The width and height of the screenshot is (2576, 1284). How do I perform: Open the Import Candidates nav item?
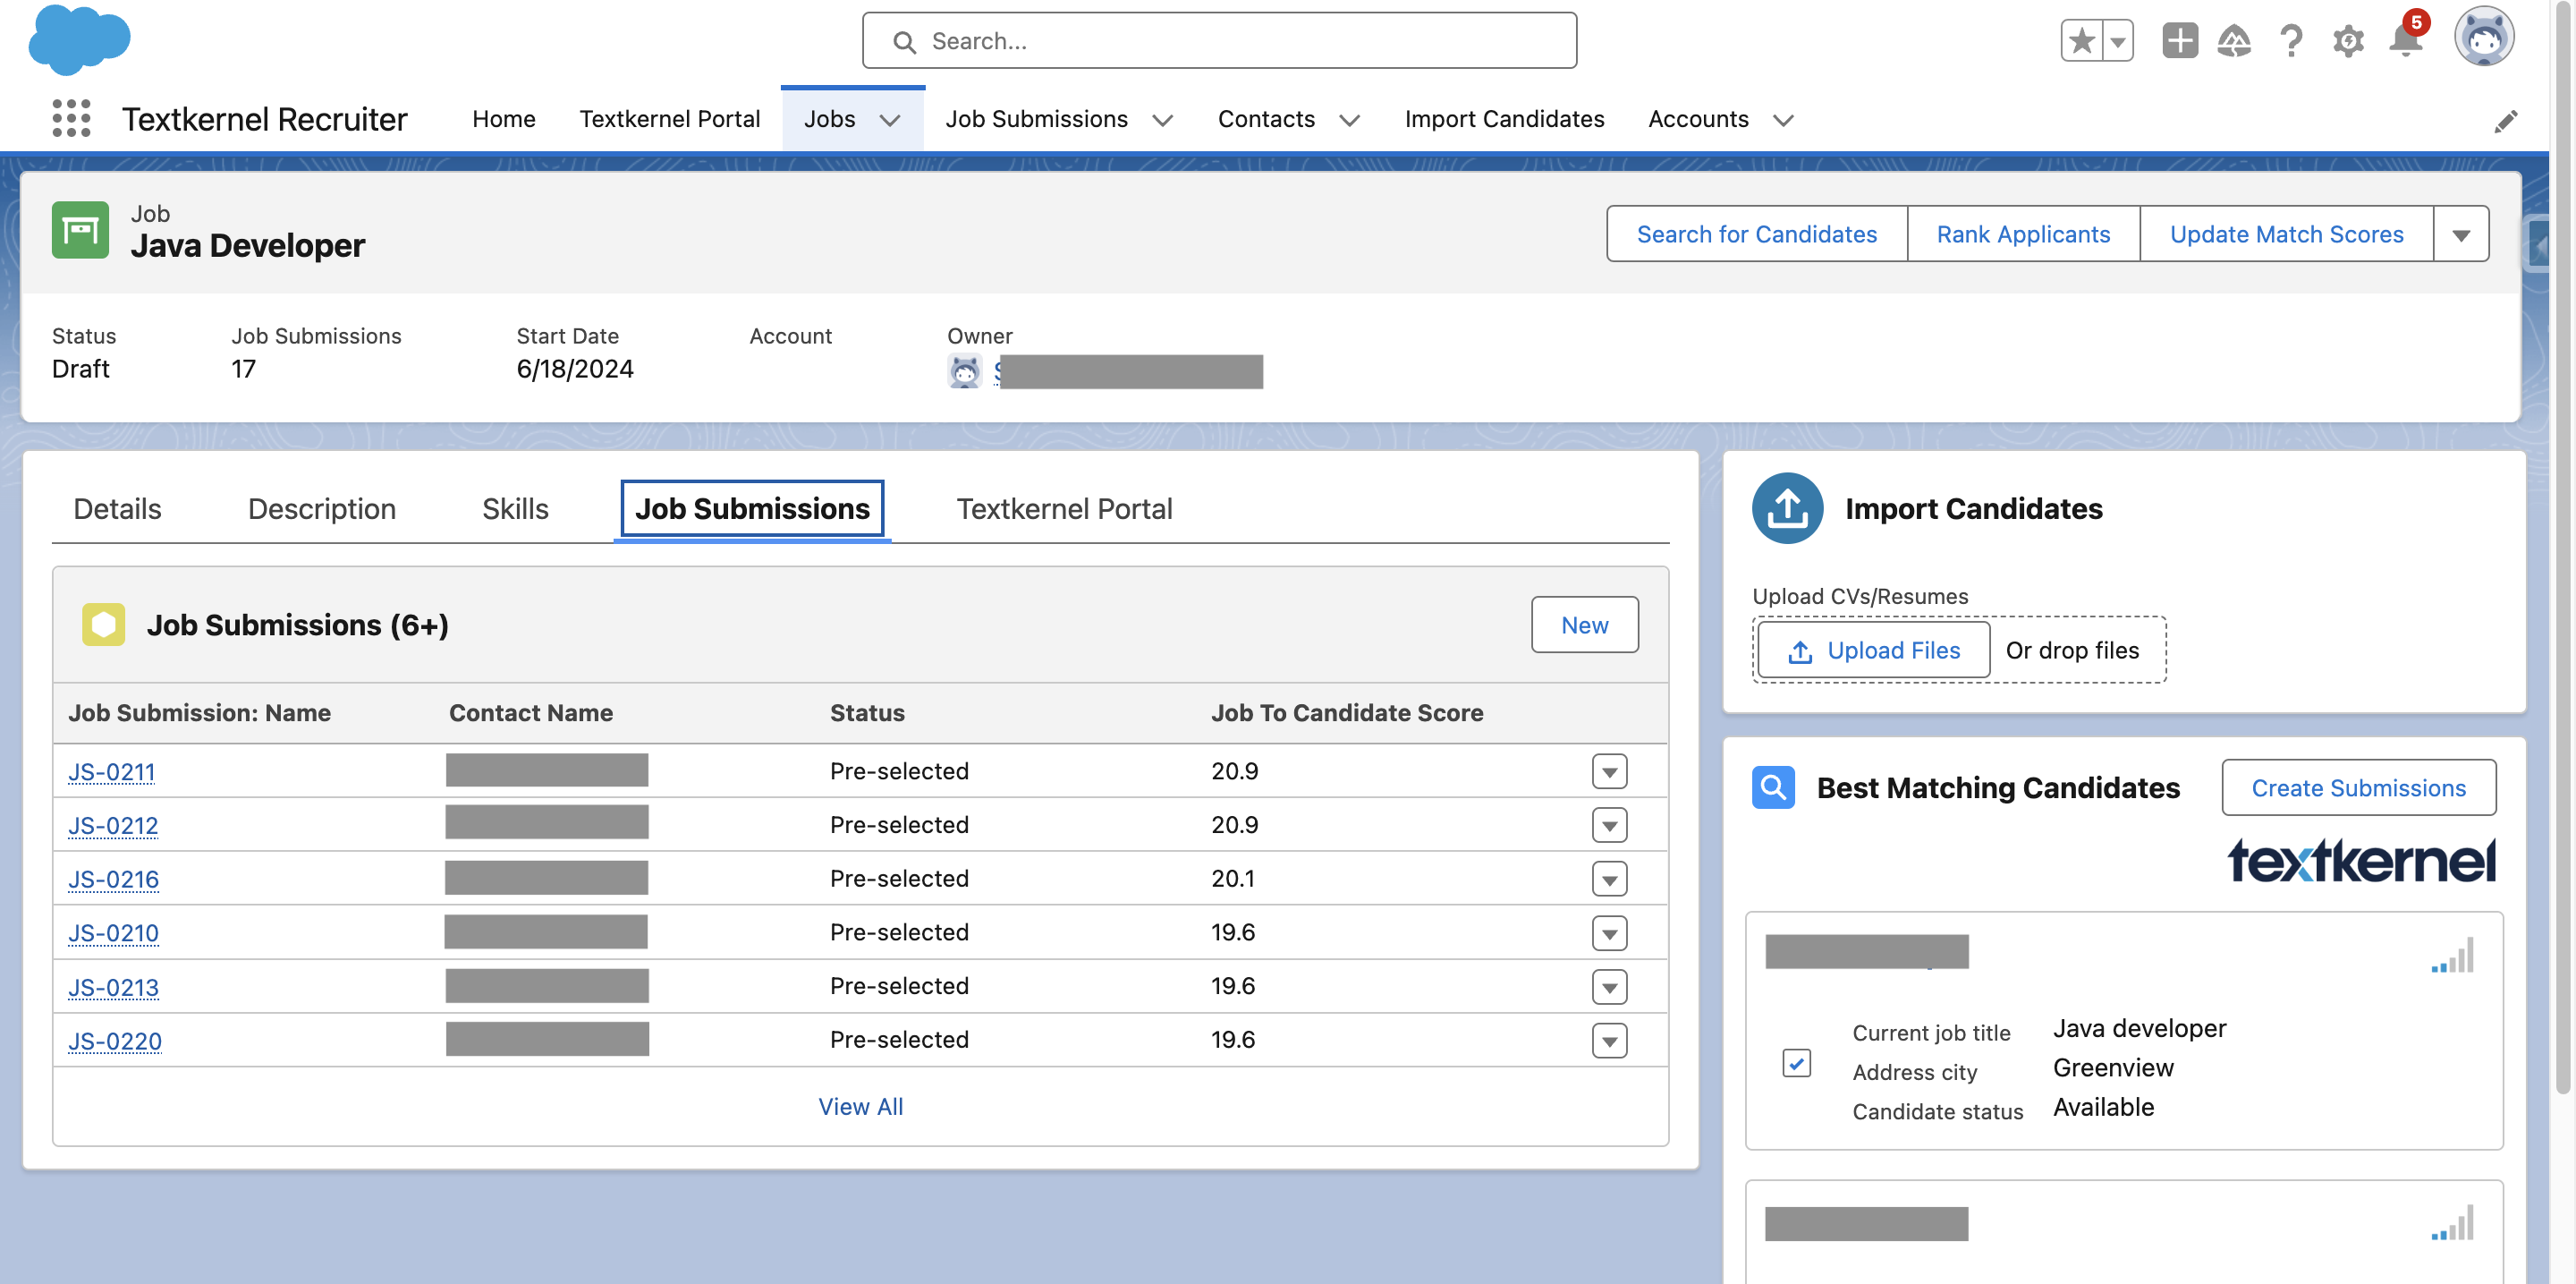(1504, 119)
